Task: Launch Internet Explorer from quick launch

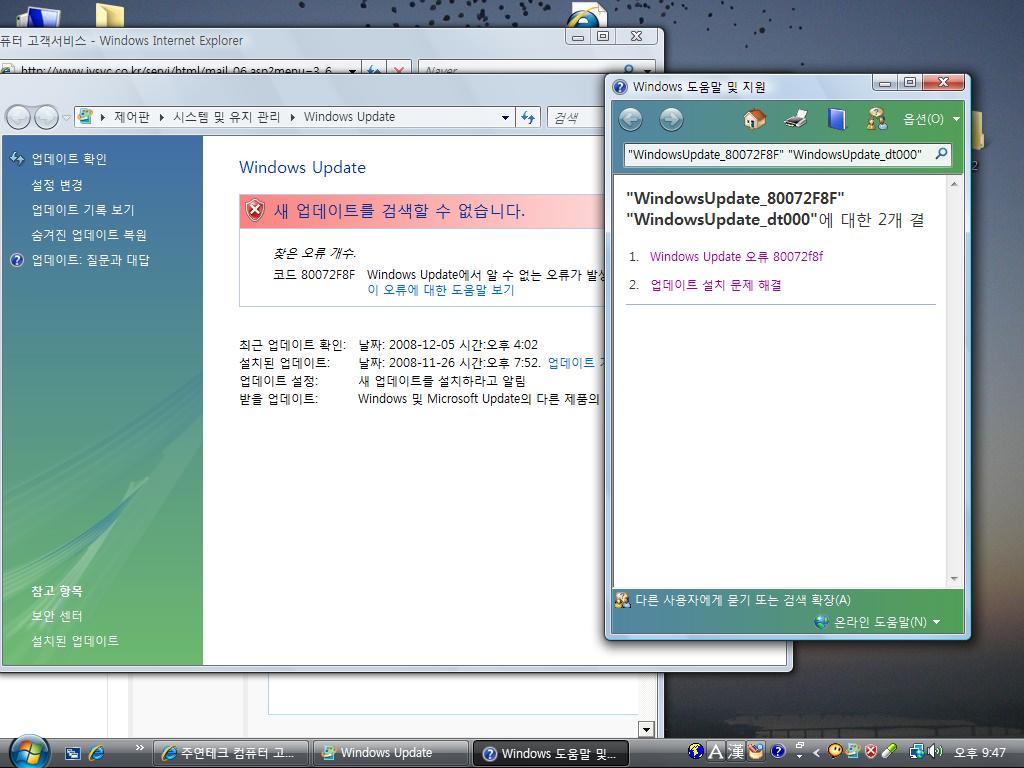Action: click(x=97, y=753)
